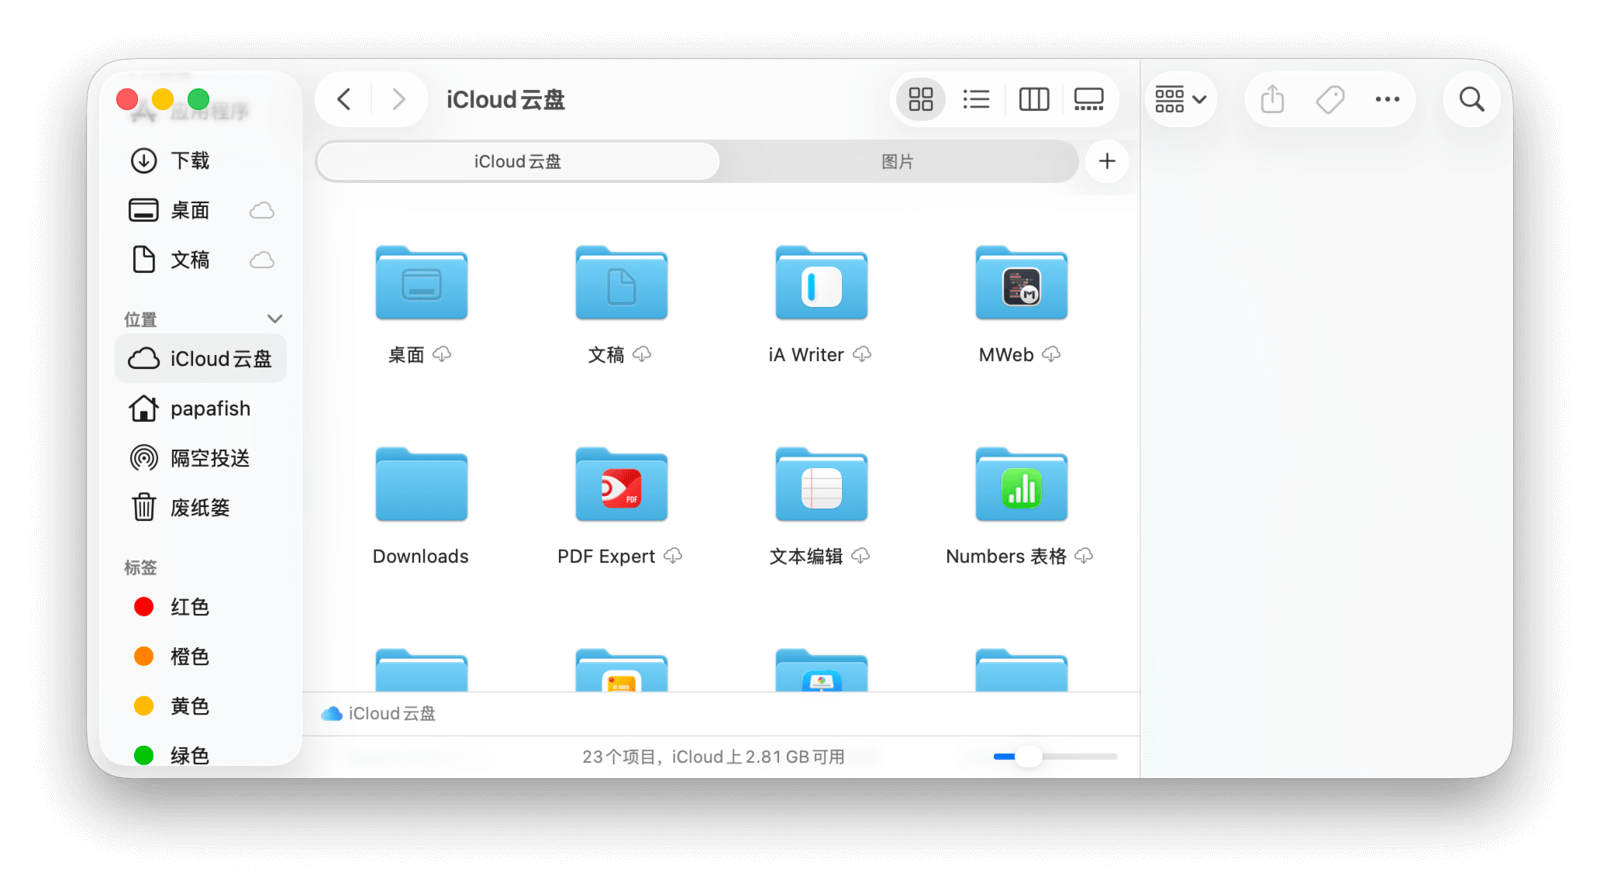Open 废纸篓 in the sidebar
1600x893 pixels.
click(200, 507)
